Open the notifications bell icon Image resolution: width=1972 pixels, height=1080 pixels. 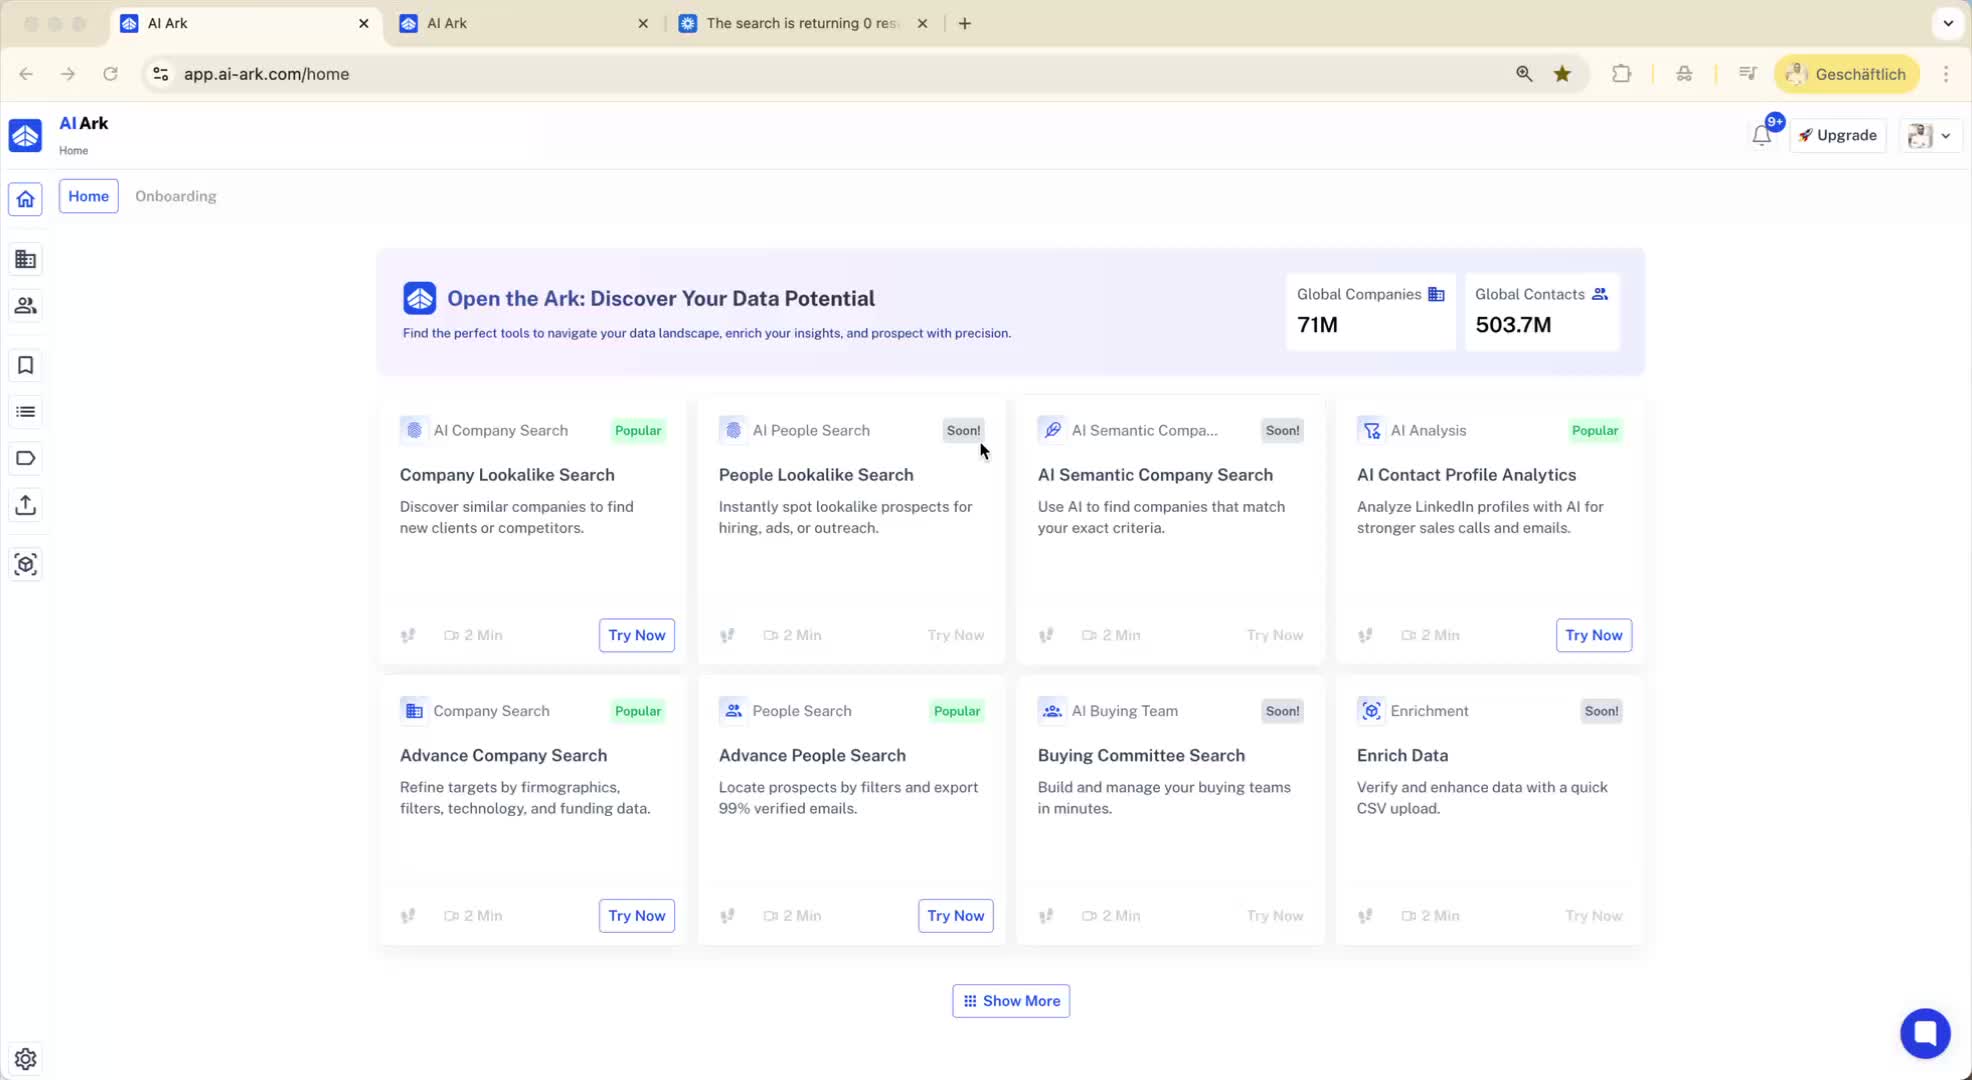(1762, 135)
